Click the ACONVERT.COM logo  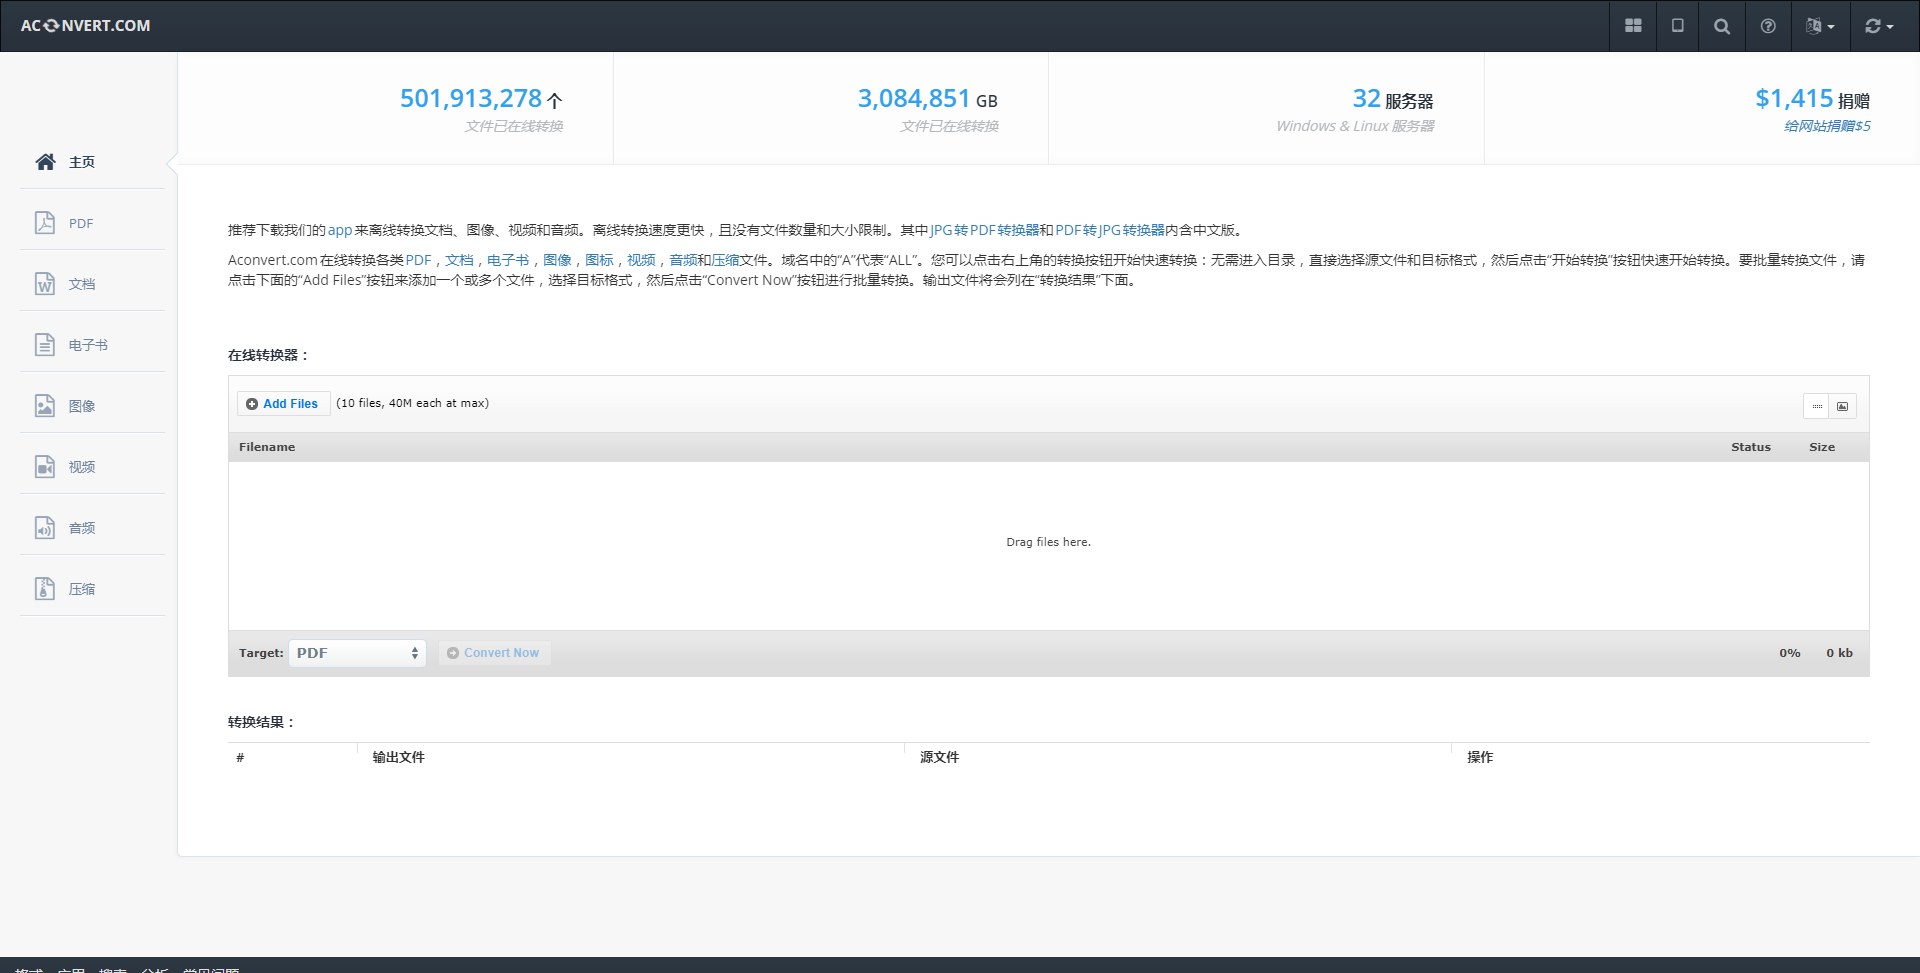coord(86,26)
